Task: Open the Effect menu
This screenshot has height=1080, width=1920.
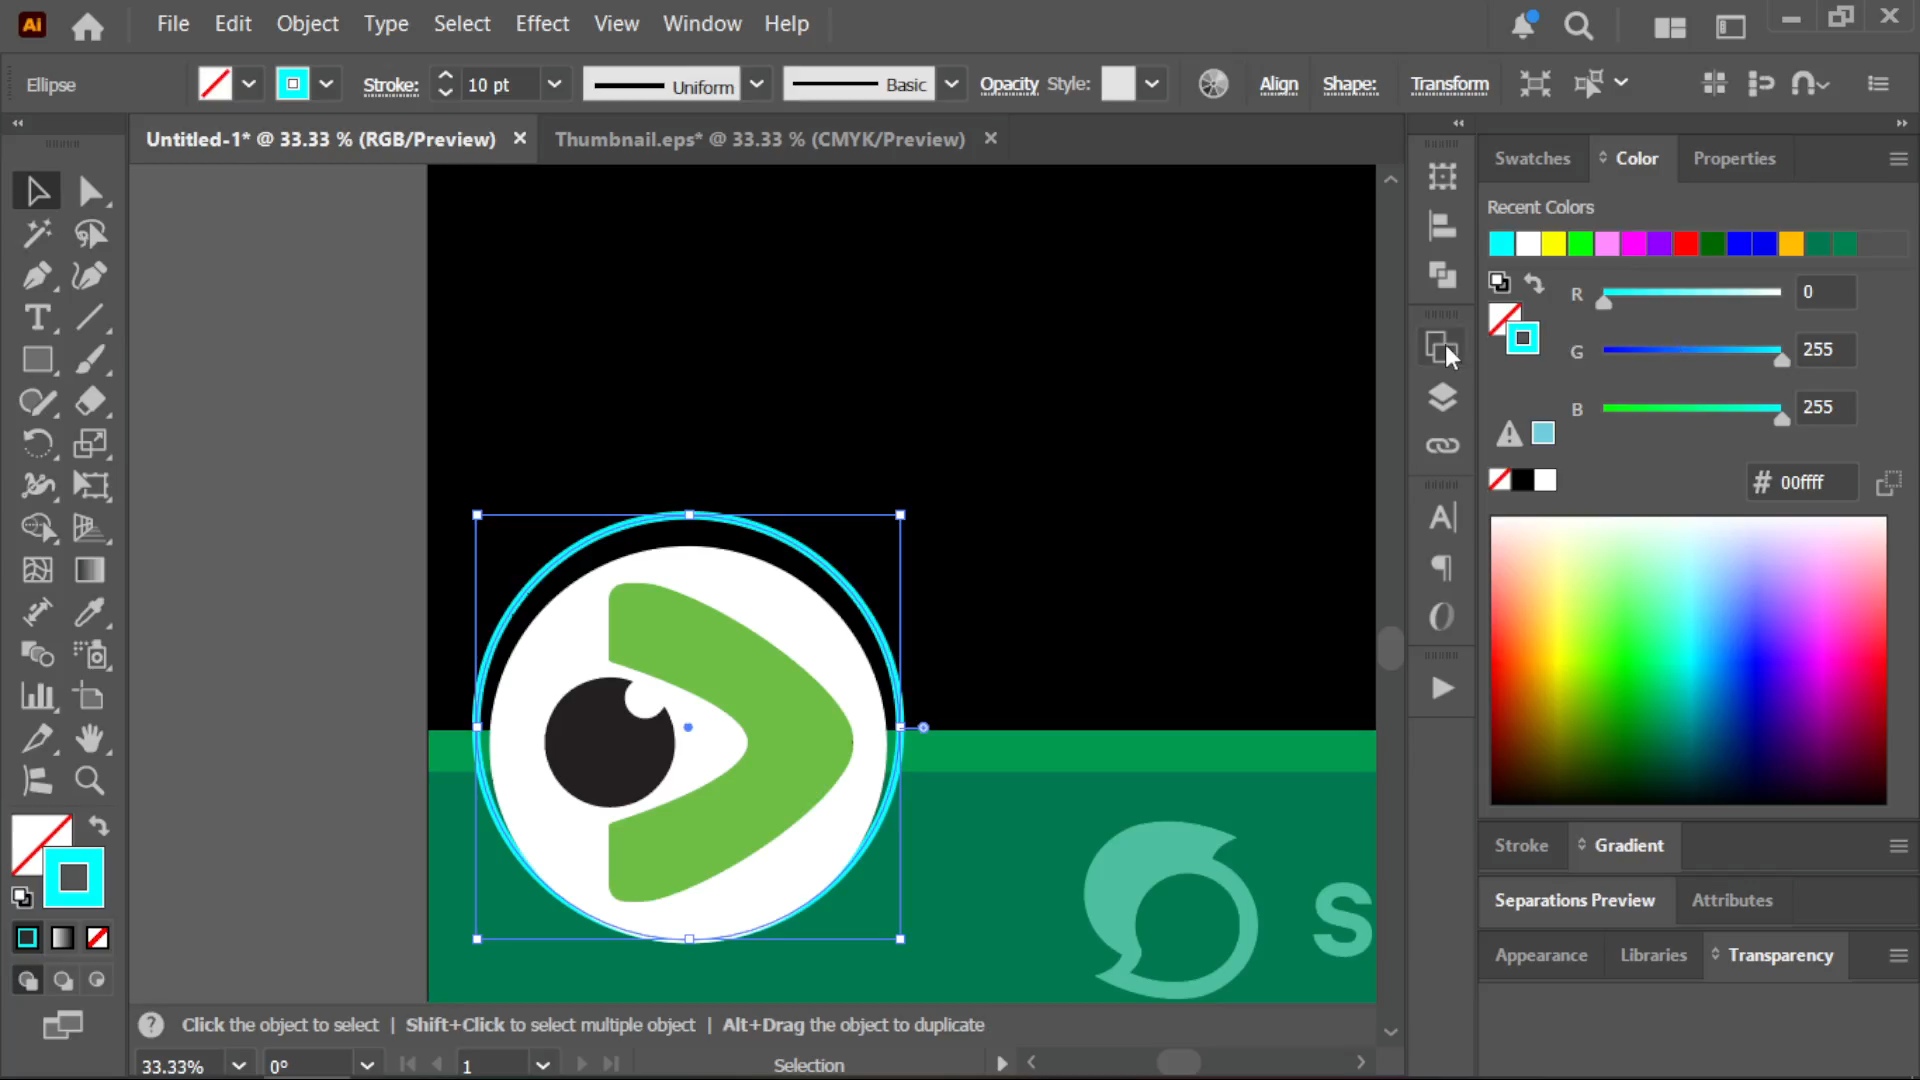Action: pos(542,24)
